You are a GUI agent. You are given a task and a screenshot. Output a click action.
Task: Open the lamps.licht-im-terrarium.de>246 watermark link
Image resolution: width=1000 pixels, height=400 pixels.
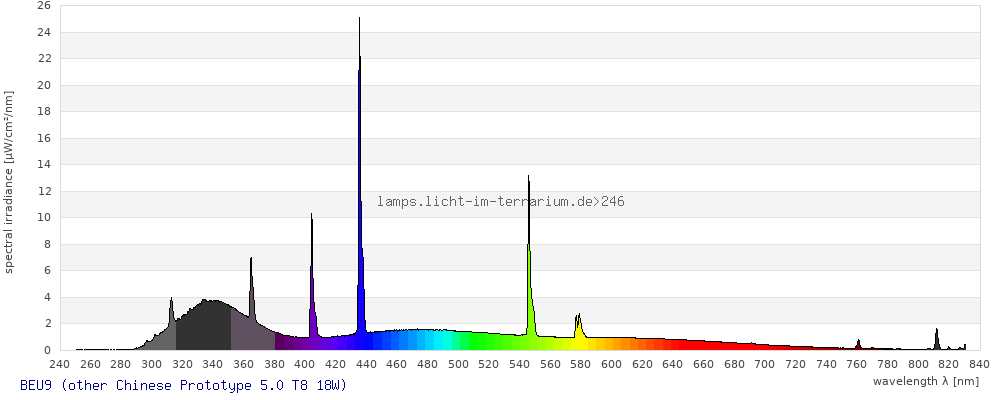pyautogui.click(x=501, y=202)
